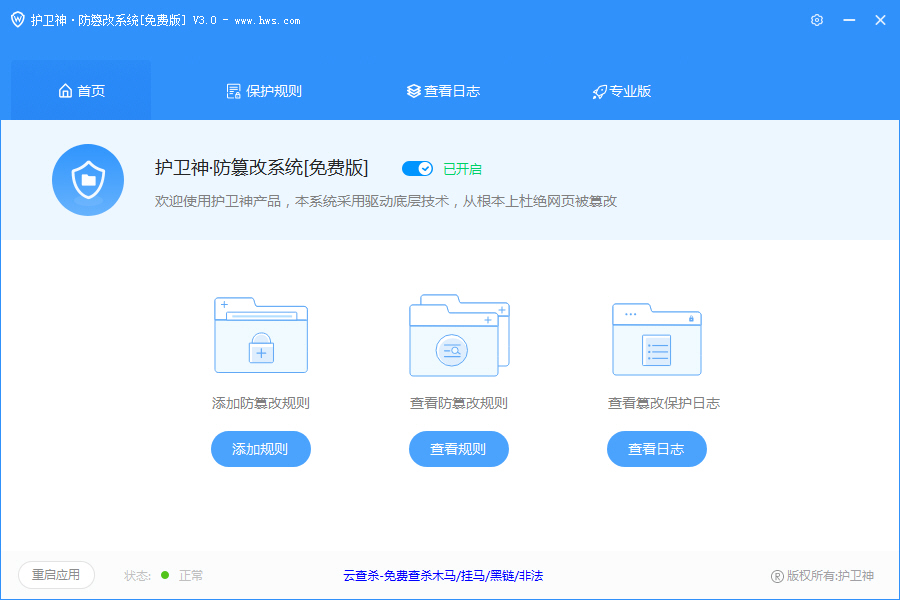Open the settings gear in title bar
The height and width of the screenshot is (600, 900).
pyautogui.click(x=817, y=20)
